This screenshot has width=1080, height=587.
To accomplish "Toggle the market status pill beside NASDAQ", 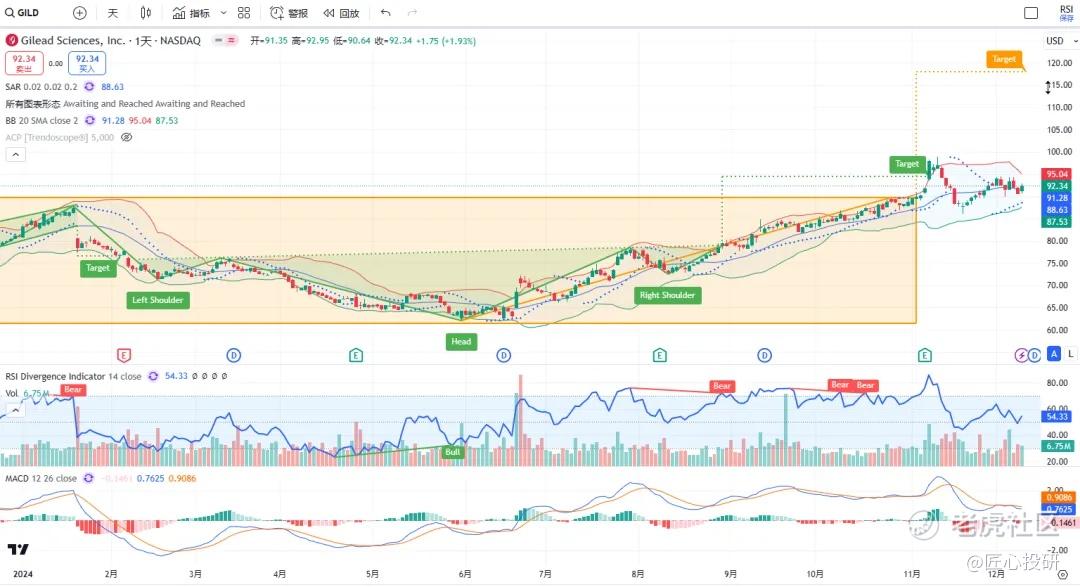I will tap(225, 41).
